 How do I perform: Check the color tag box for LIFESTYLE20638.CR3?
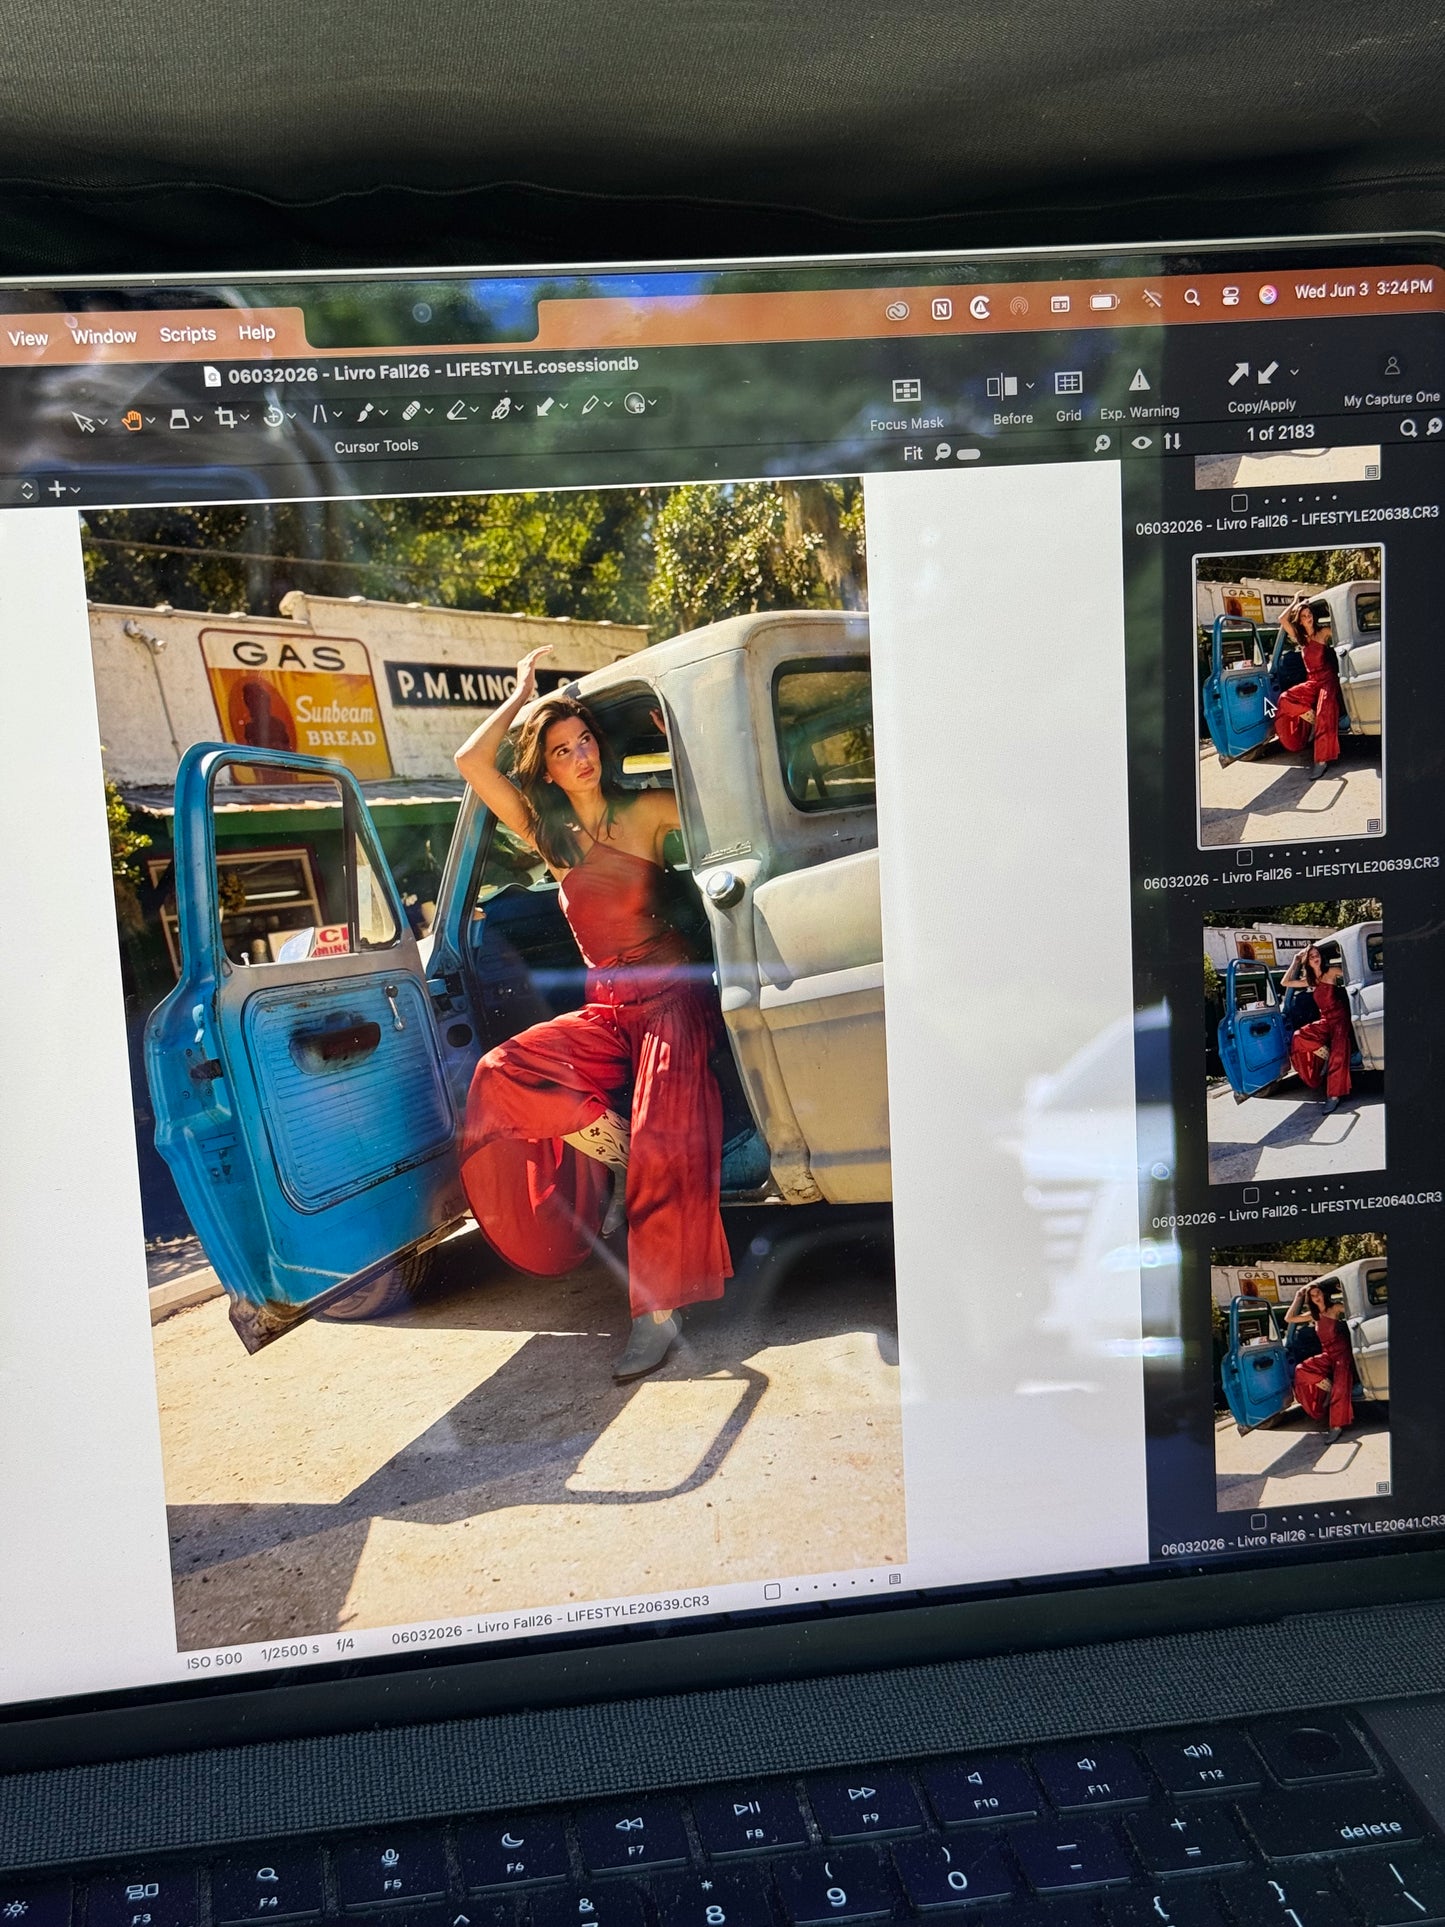click(x=1239, y=502)
